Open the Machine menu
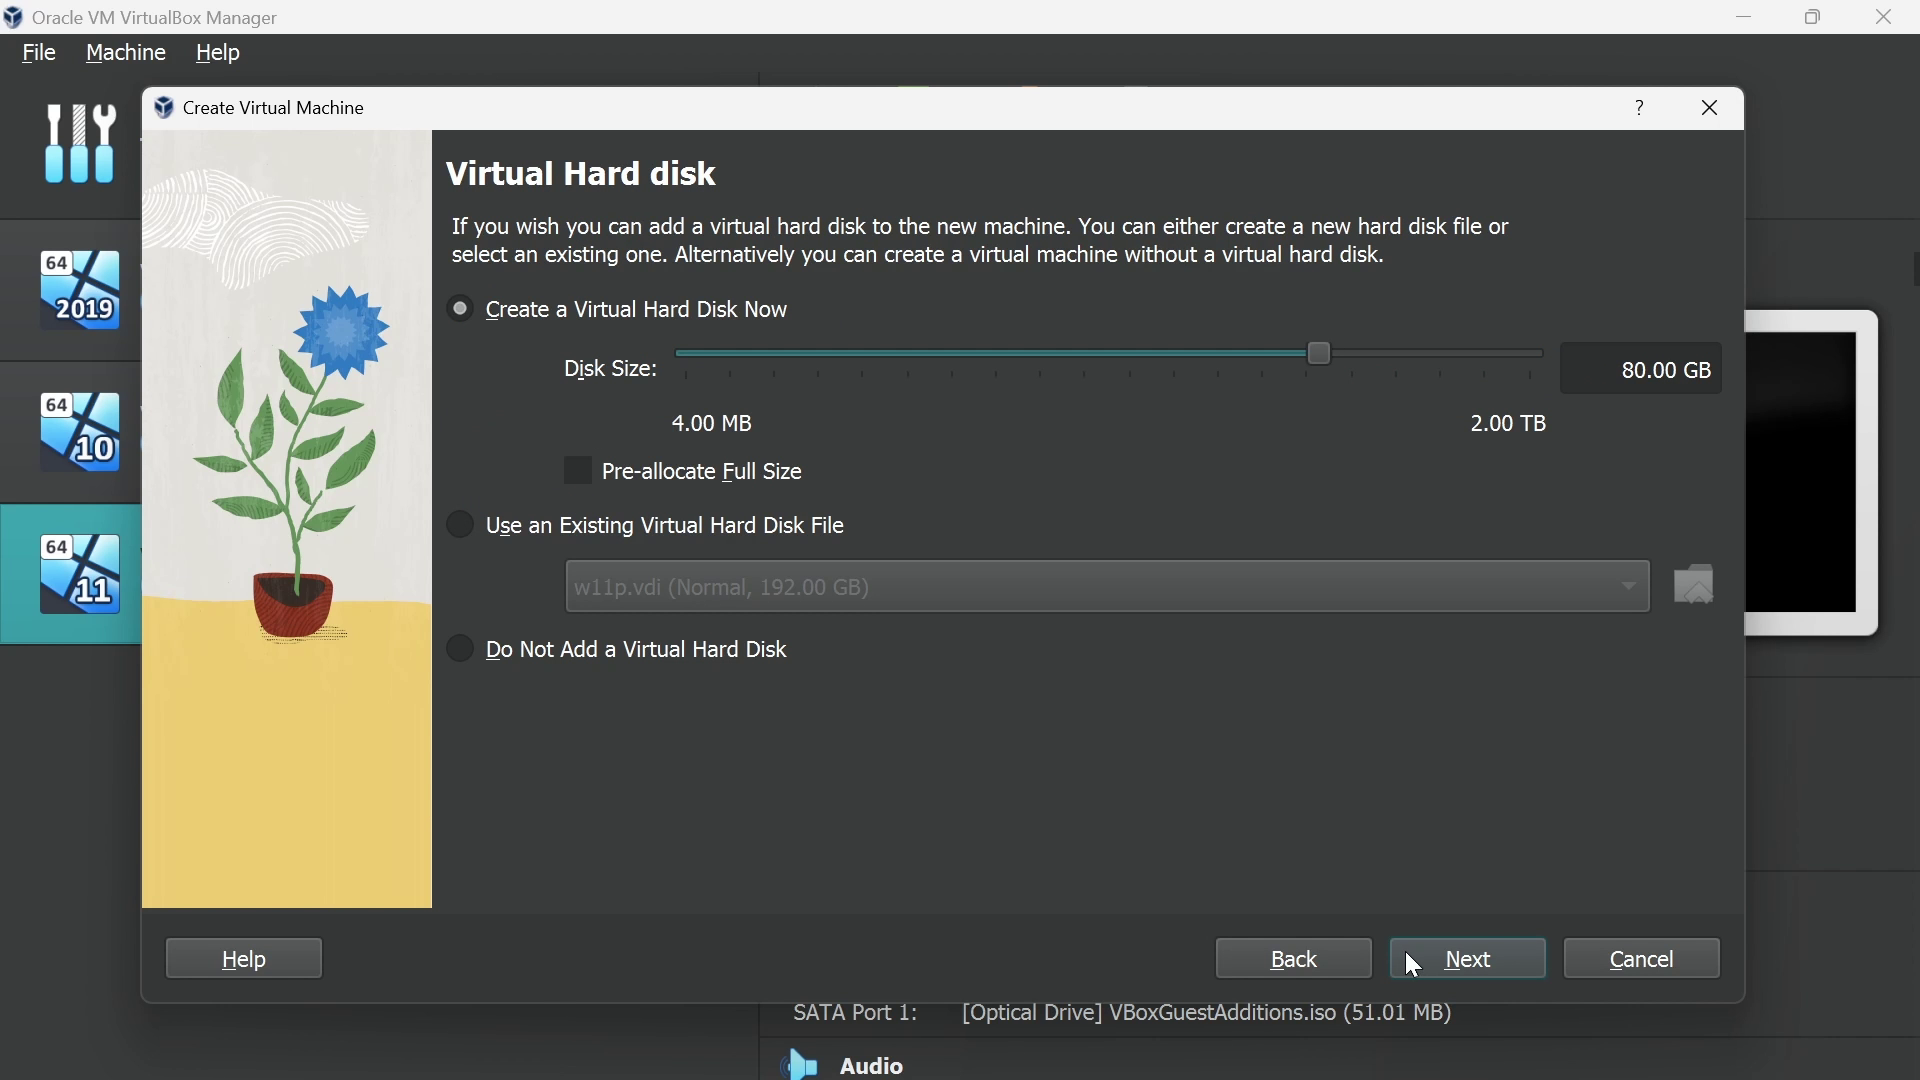Viewport: 1920px width, 1080px height. [x=126, y=53]
